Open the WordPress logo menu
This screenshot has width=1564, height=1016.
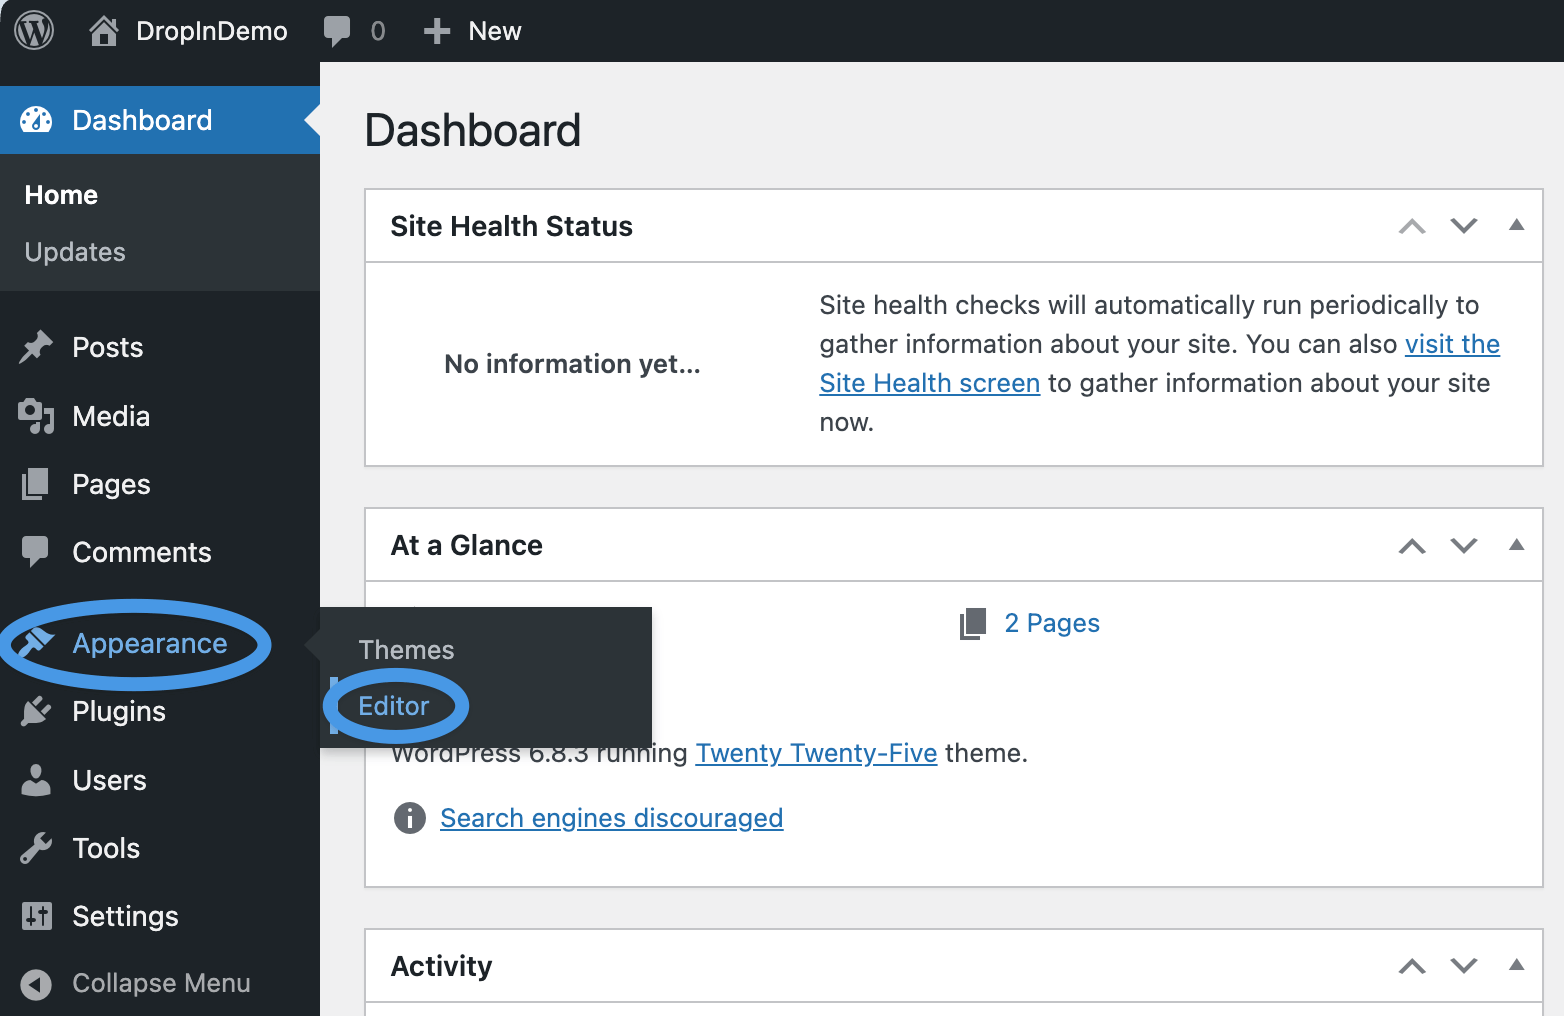pyautogui.click(x=33, y=30)
